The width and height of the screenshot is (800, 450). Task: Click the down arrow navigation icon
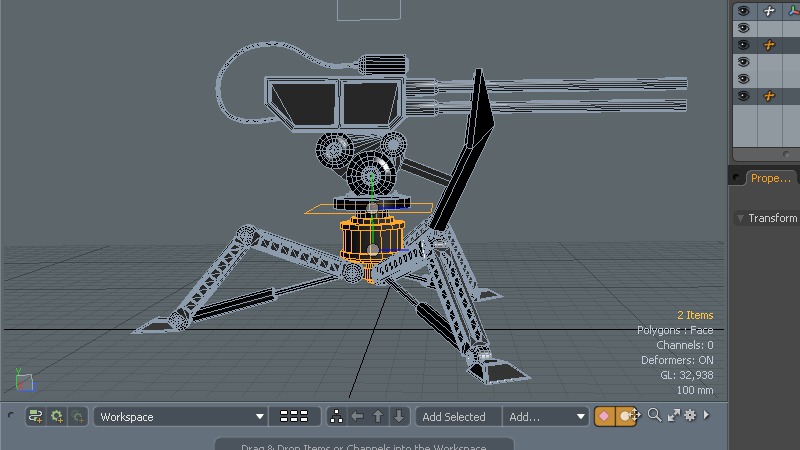click(x=399, y=416)
